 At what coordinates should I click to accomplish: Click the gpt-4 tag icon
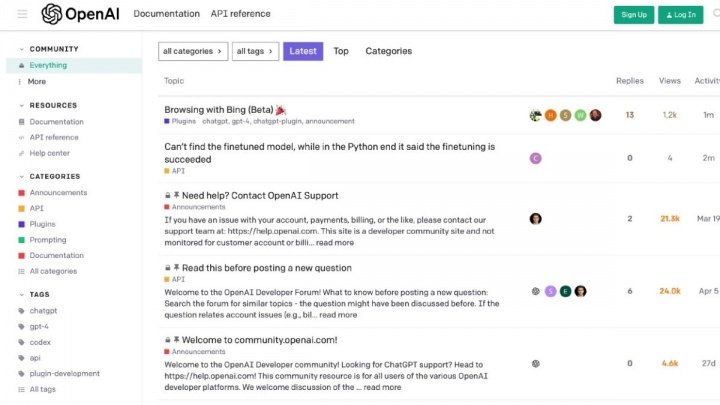(21, 326)
